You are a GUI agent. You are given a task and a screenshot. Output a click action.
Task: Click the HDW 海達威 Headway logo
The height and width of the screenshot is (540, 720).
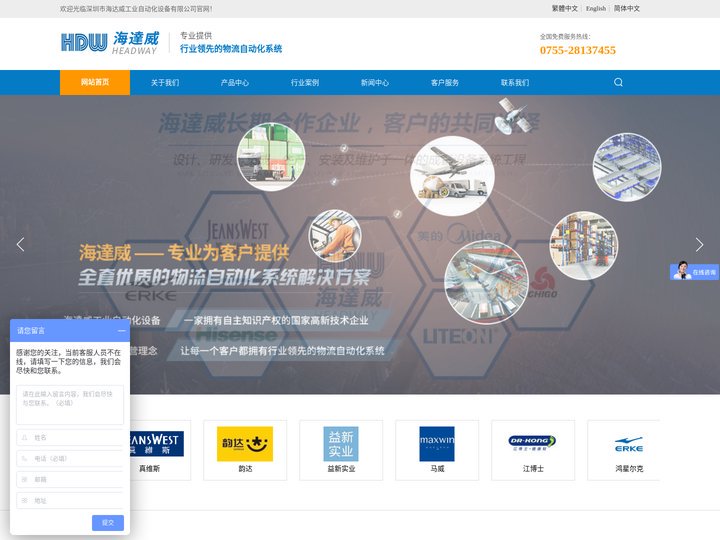point(110,43)
